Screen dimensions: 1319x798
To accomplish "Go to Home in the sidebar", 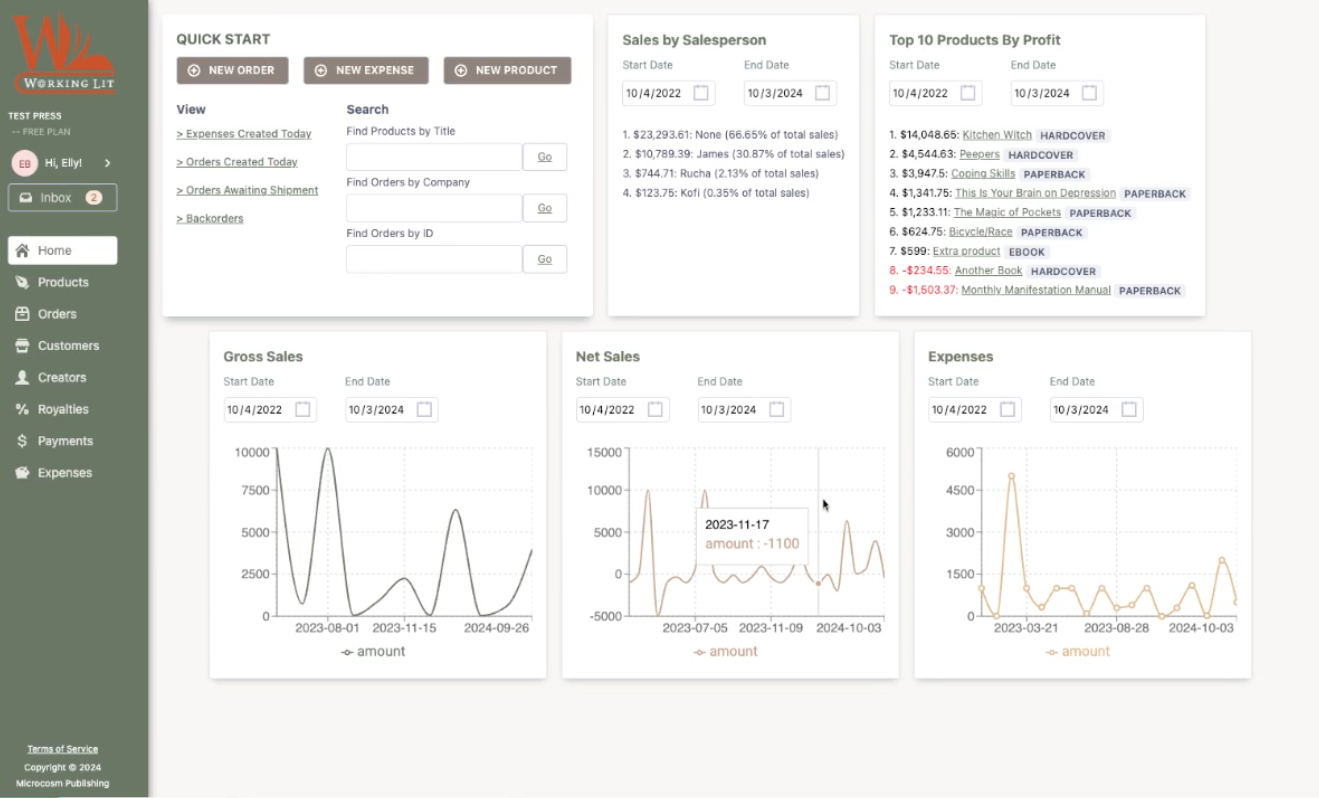I will point(62,251).
